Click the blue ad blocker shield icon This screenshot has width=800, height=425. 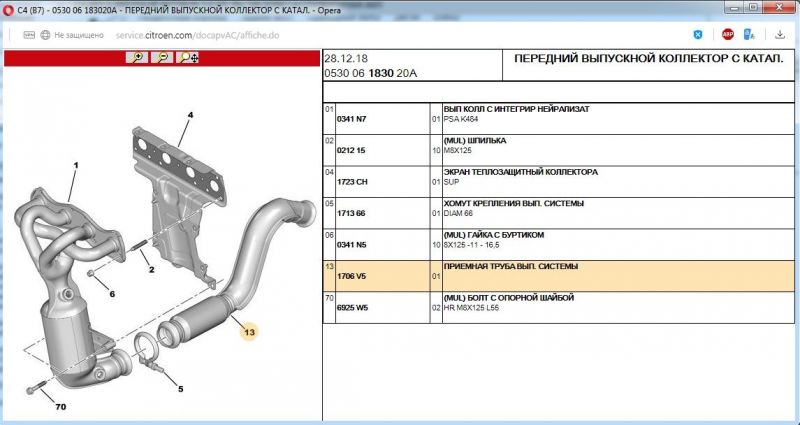click(697, 33)
